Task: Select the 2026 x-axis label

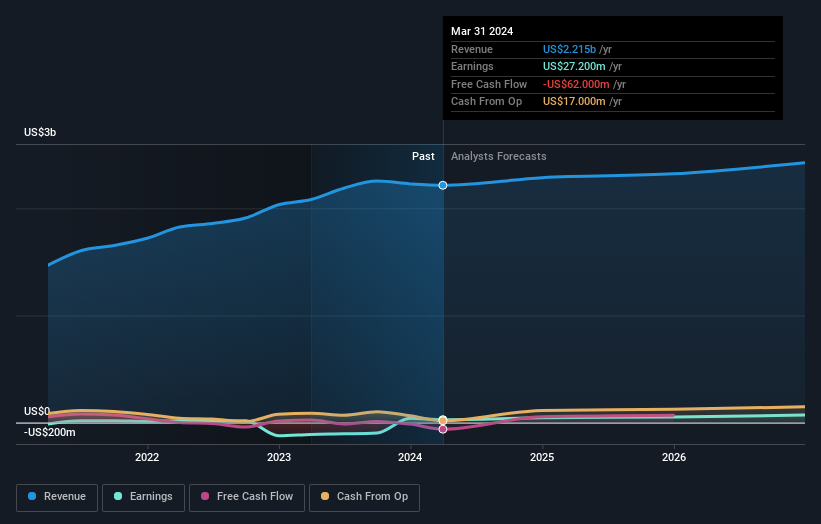Action: pos(674,458)
